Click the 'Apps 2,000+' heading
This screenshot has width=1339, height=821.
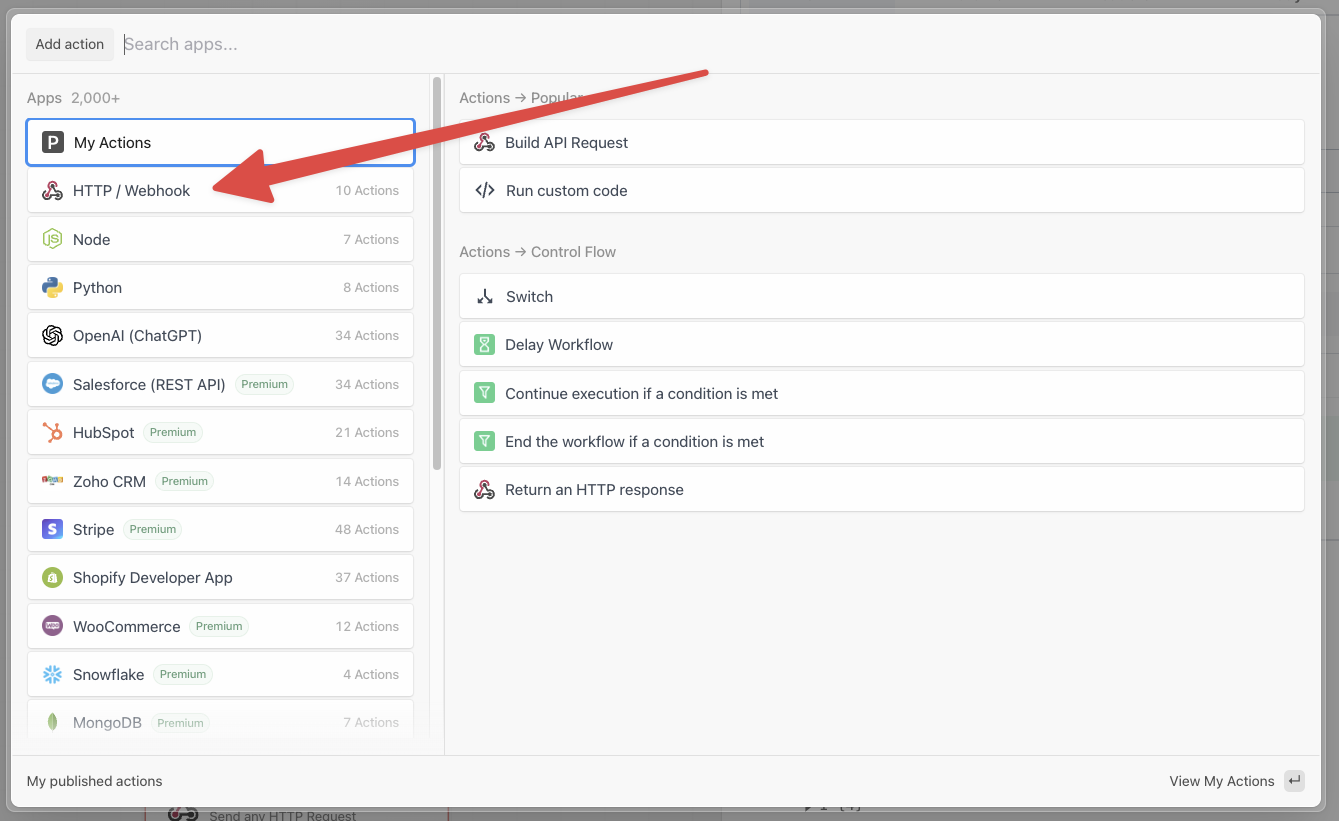[x=74, y=98]
